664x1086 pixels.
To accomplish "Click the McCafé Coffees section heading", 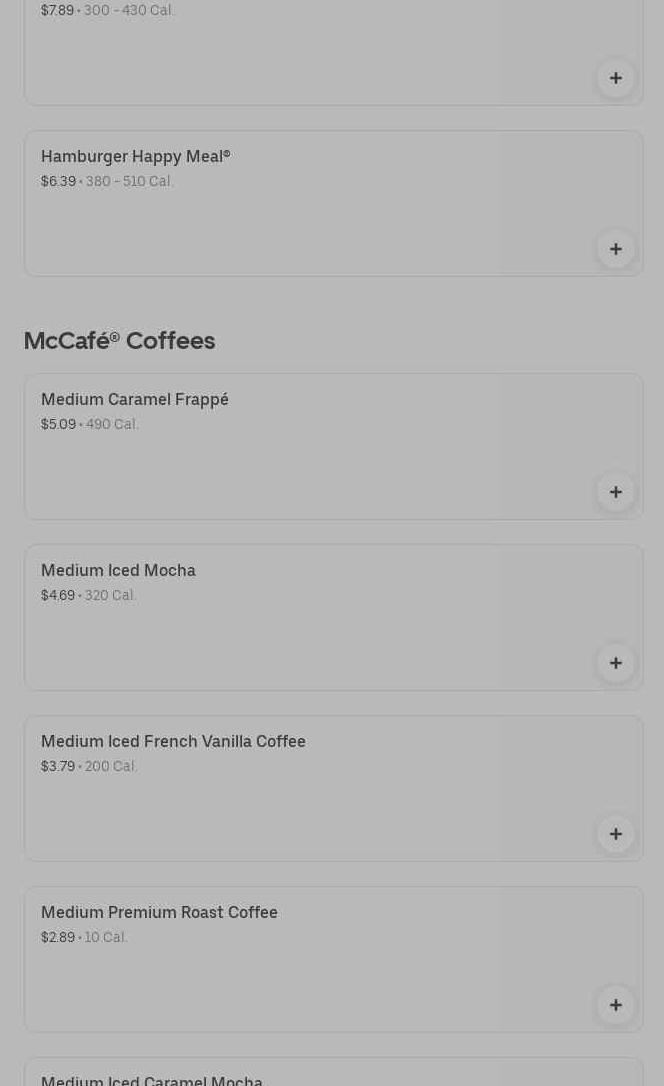I will click(x=119, y=341).
